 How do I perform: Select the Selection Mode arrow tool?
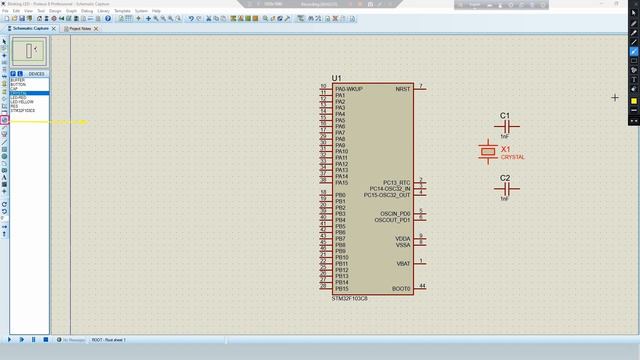pos(4,41)
